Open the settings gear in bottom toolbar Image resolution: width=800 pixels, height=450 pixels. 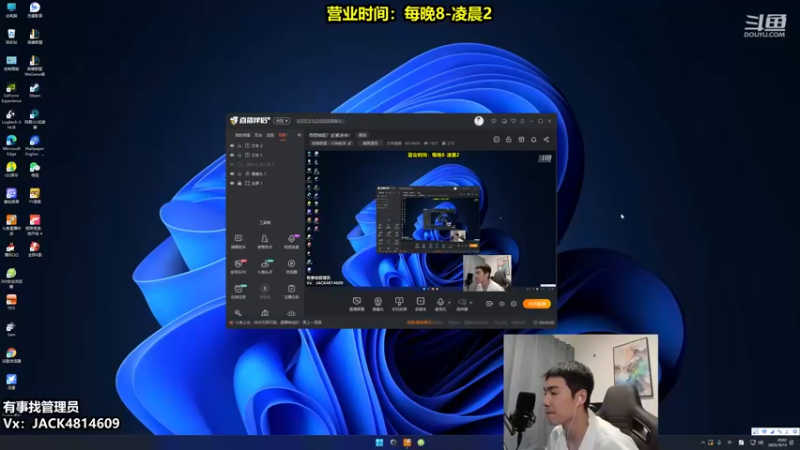pyautogui.click(x=514, y=304)
